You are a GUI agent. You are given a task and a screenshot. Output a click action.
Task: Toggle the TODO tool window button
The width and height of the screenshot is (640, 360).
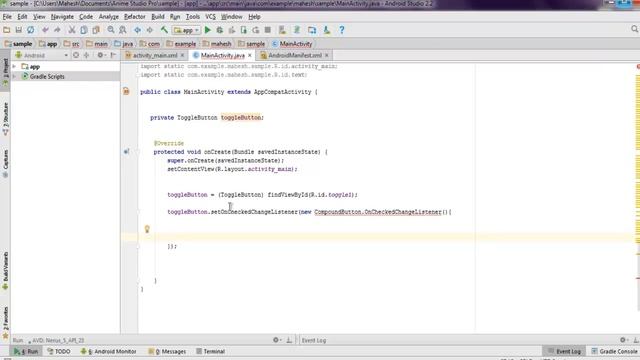(x=59, y=351)
